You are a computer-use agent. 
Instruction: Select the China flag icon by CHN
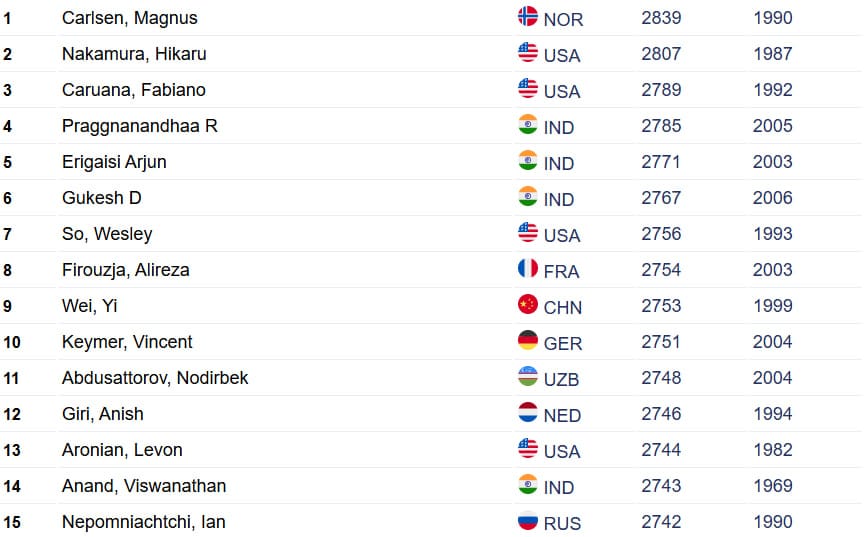(527, 304)
